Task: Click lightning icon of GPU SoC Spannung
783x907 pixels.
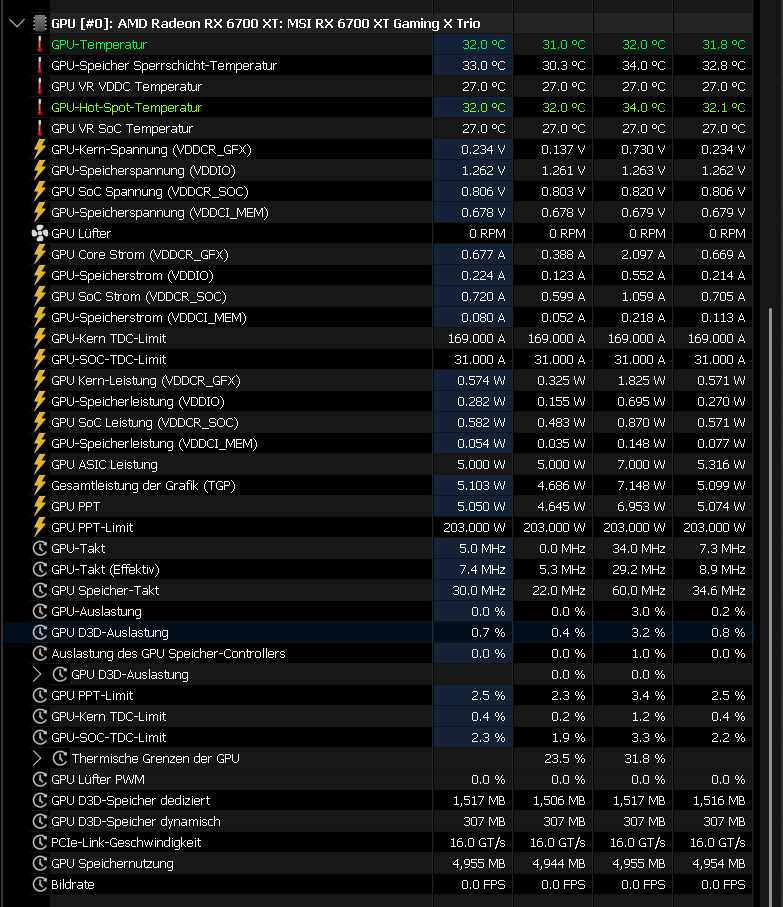Action: tap(39, 191)
